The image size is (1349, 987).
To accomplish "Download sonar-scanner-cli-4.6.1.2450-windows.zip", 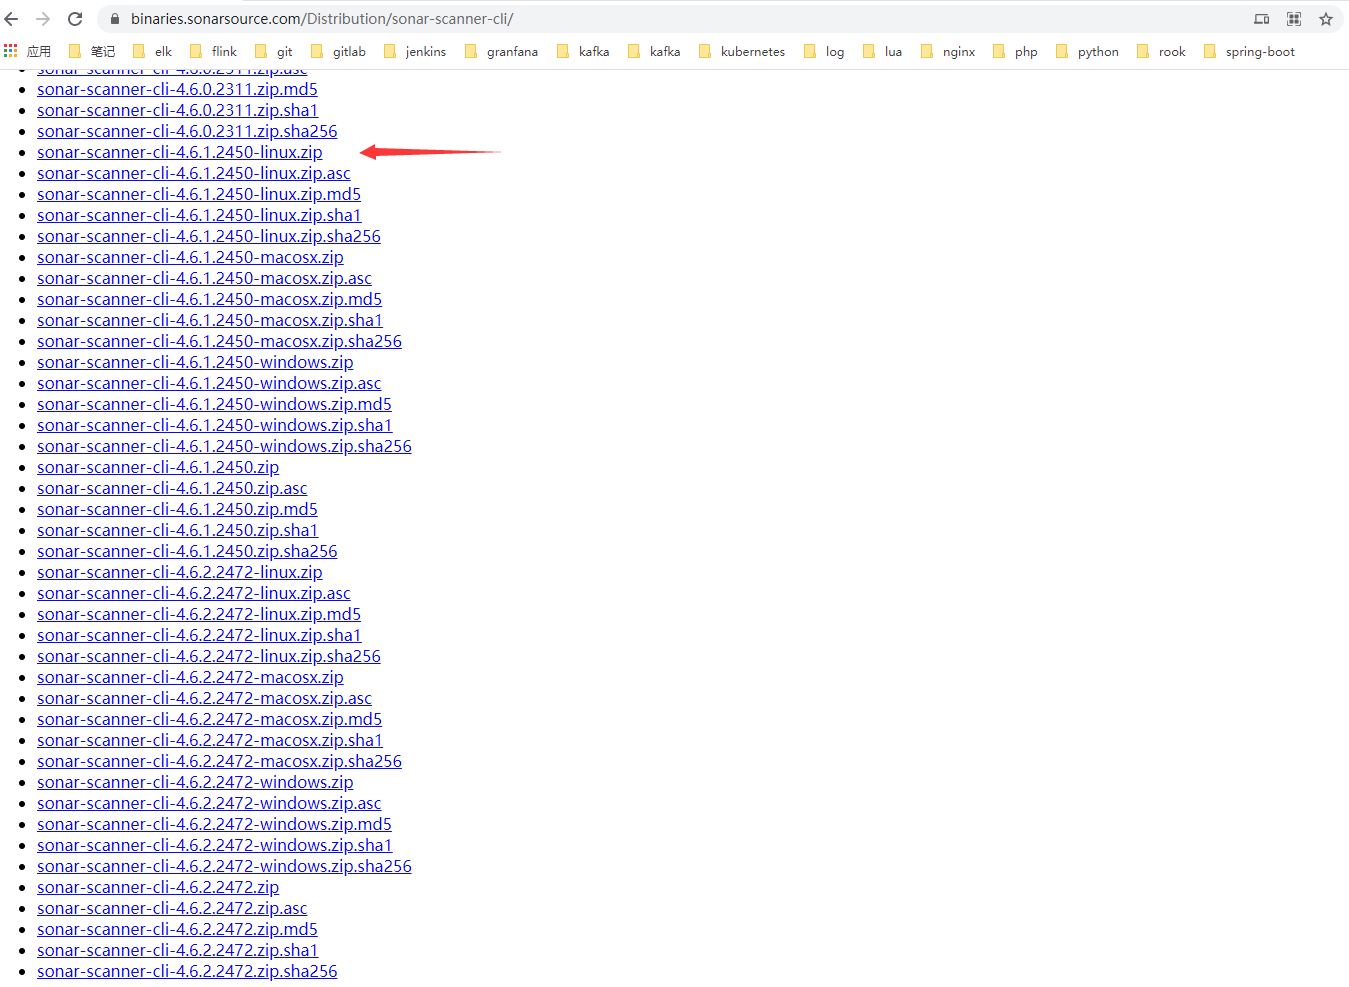I will [195, 362].
